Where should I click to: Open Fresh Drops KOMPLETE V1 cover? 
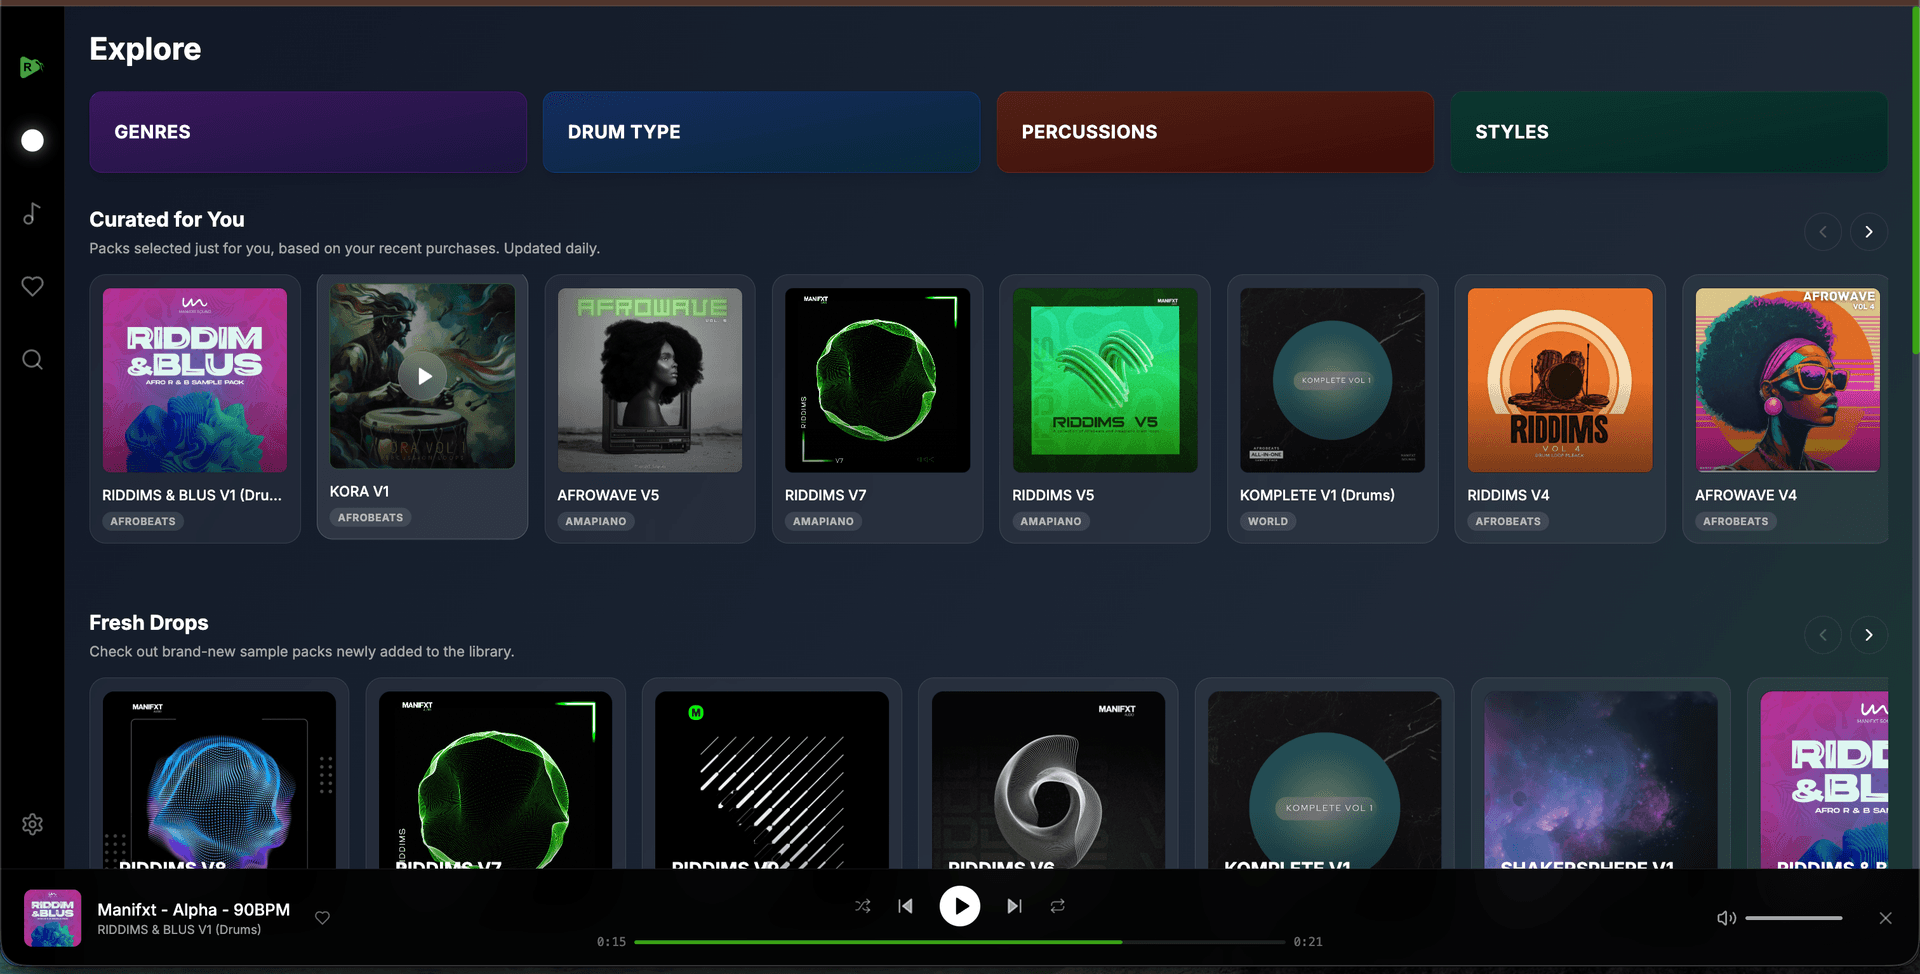click(x=1324, y=780)
